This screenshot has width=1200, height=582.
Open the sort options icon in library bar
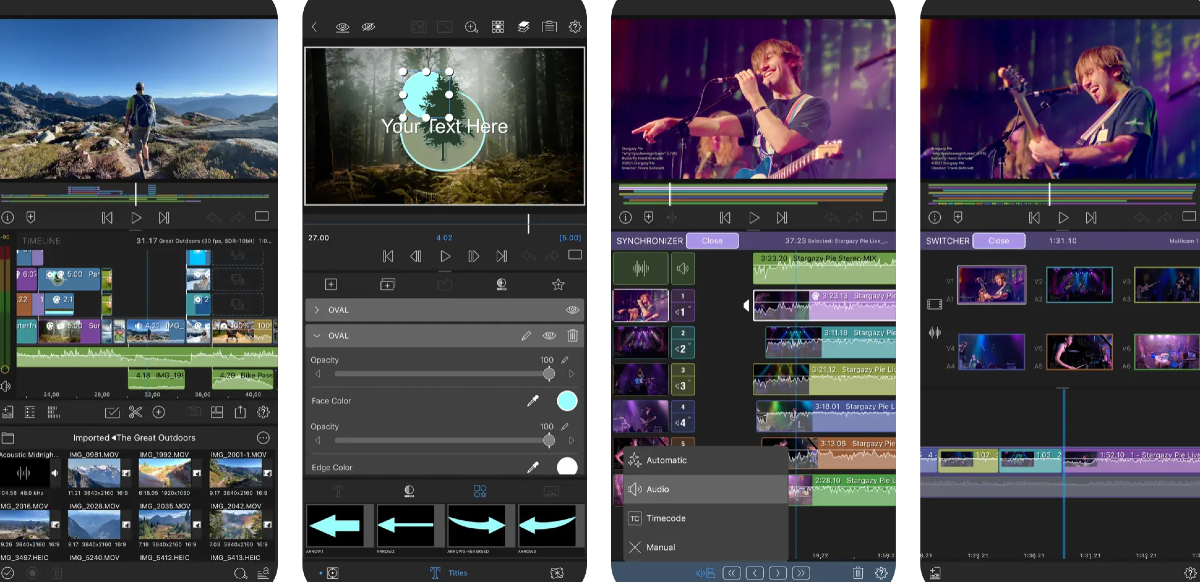coord(264,573)
